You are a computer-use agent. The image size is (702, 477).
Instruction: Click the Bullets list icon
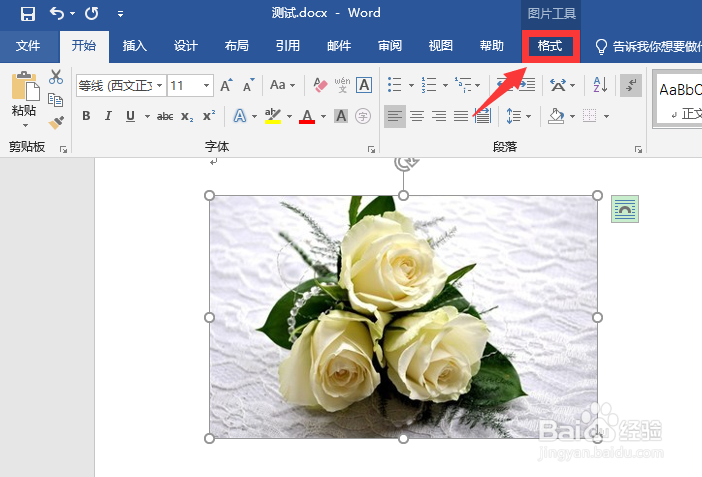tap(394, 85)
